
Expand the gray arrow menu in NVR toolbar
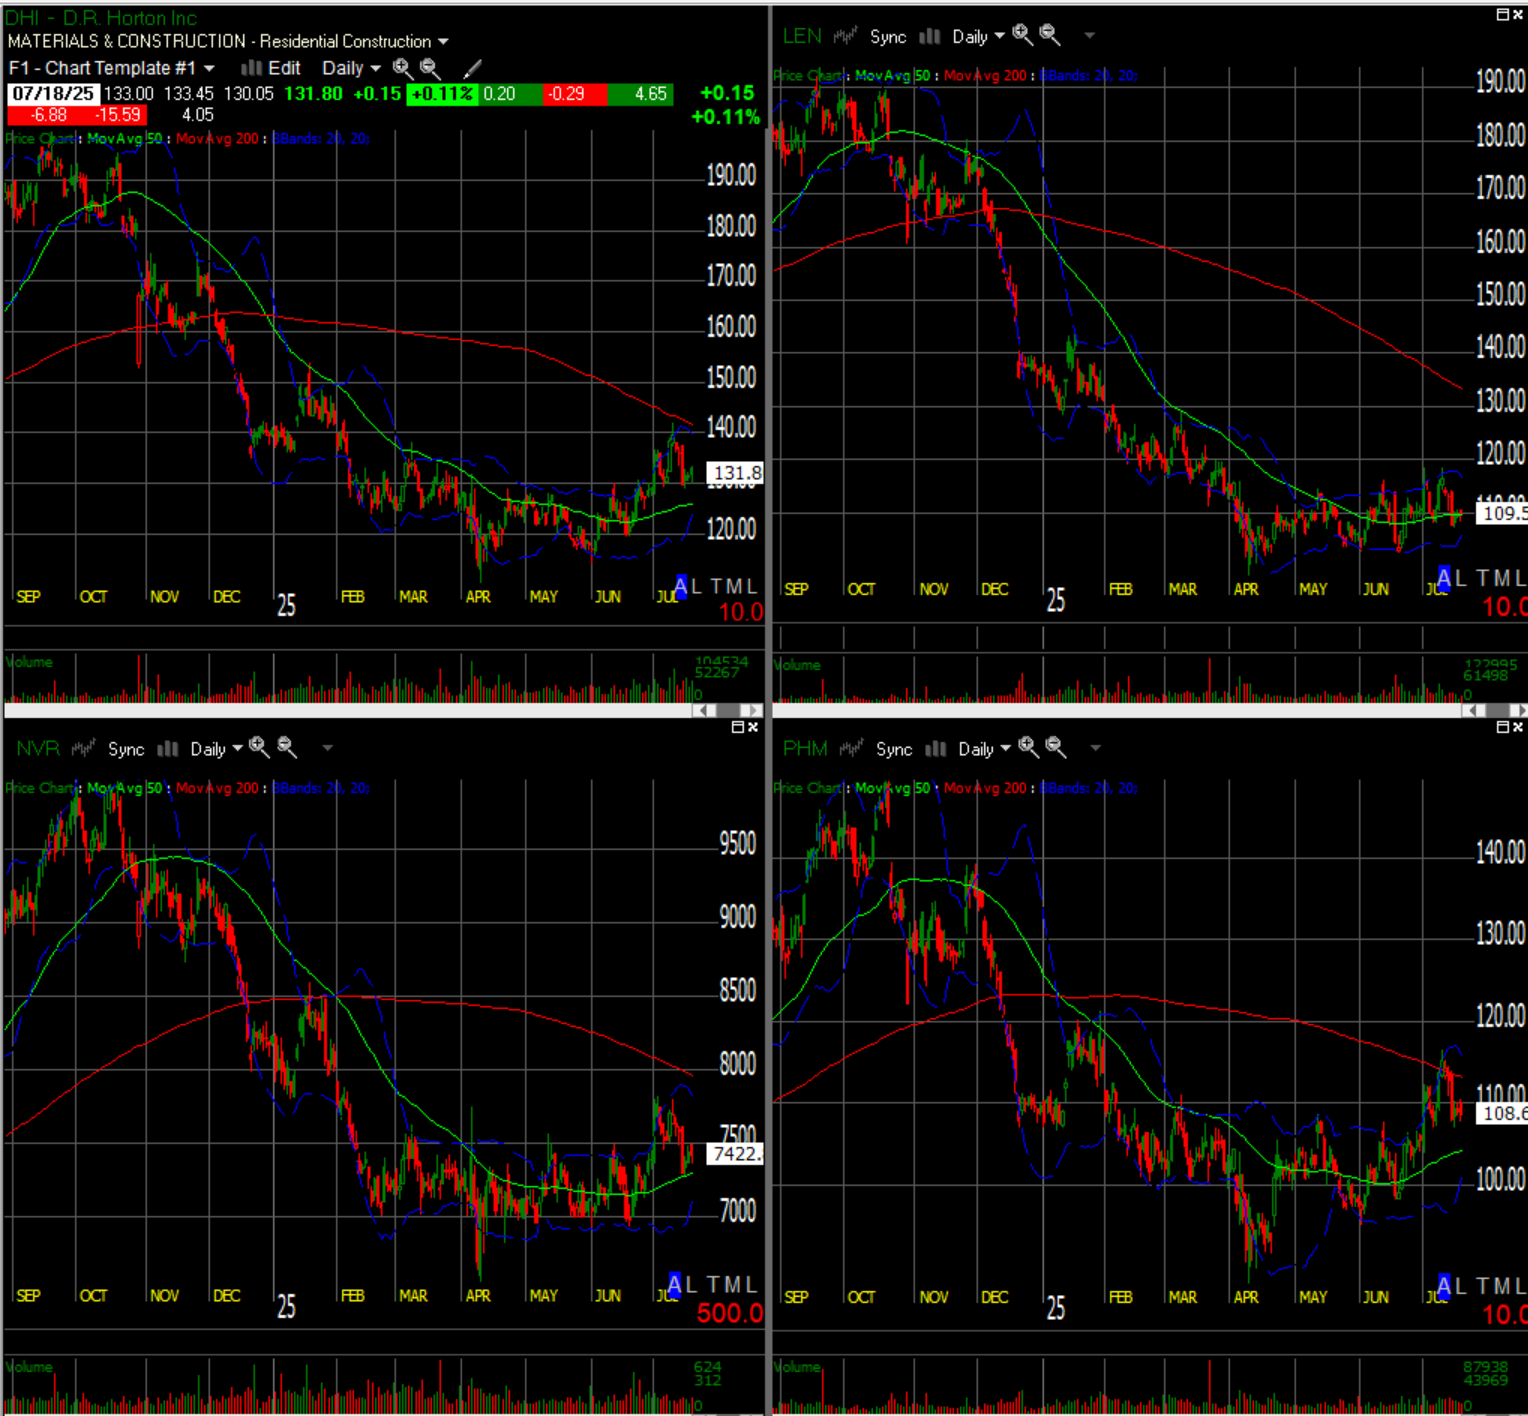point(327,748)
